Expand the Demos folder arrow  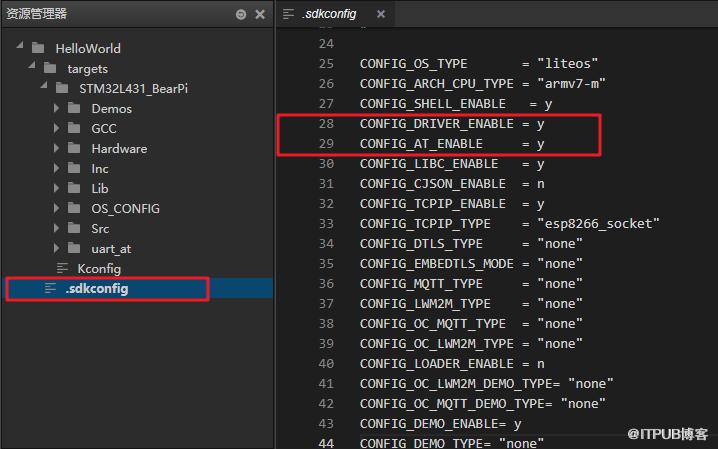tap(56, 108)
